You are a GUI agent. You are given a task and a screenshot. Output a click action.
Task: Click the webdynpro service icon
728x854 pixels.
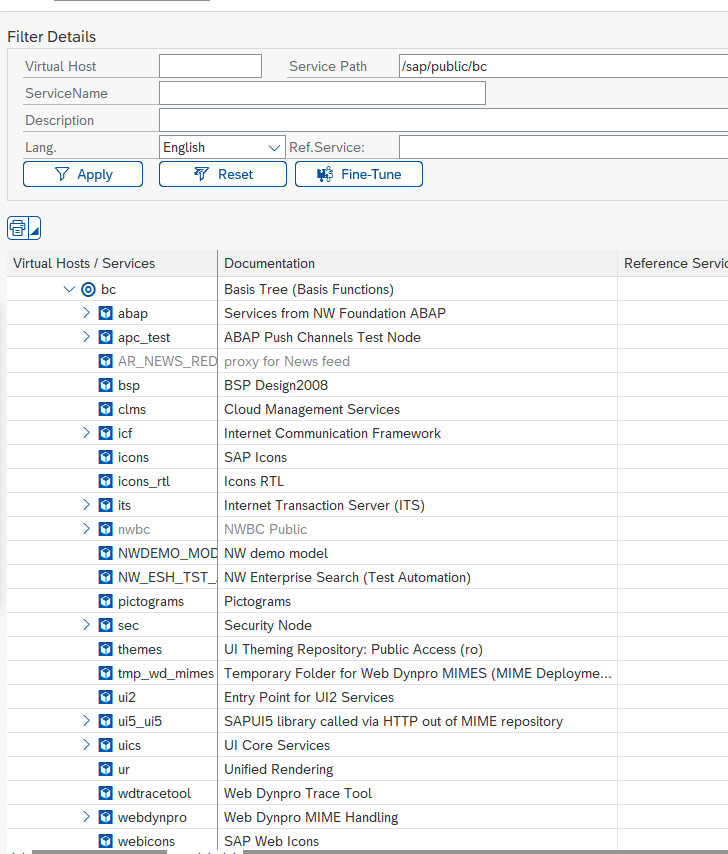(106, 816)
